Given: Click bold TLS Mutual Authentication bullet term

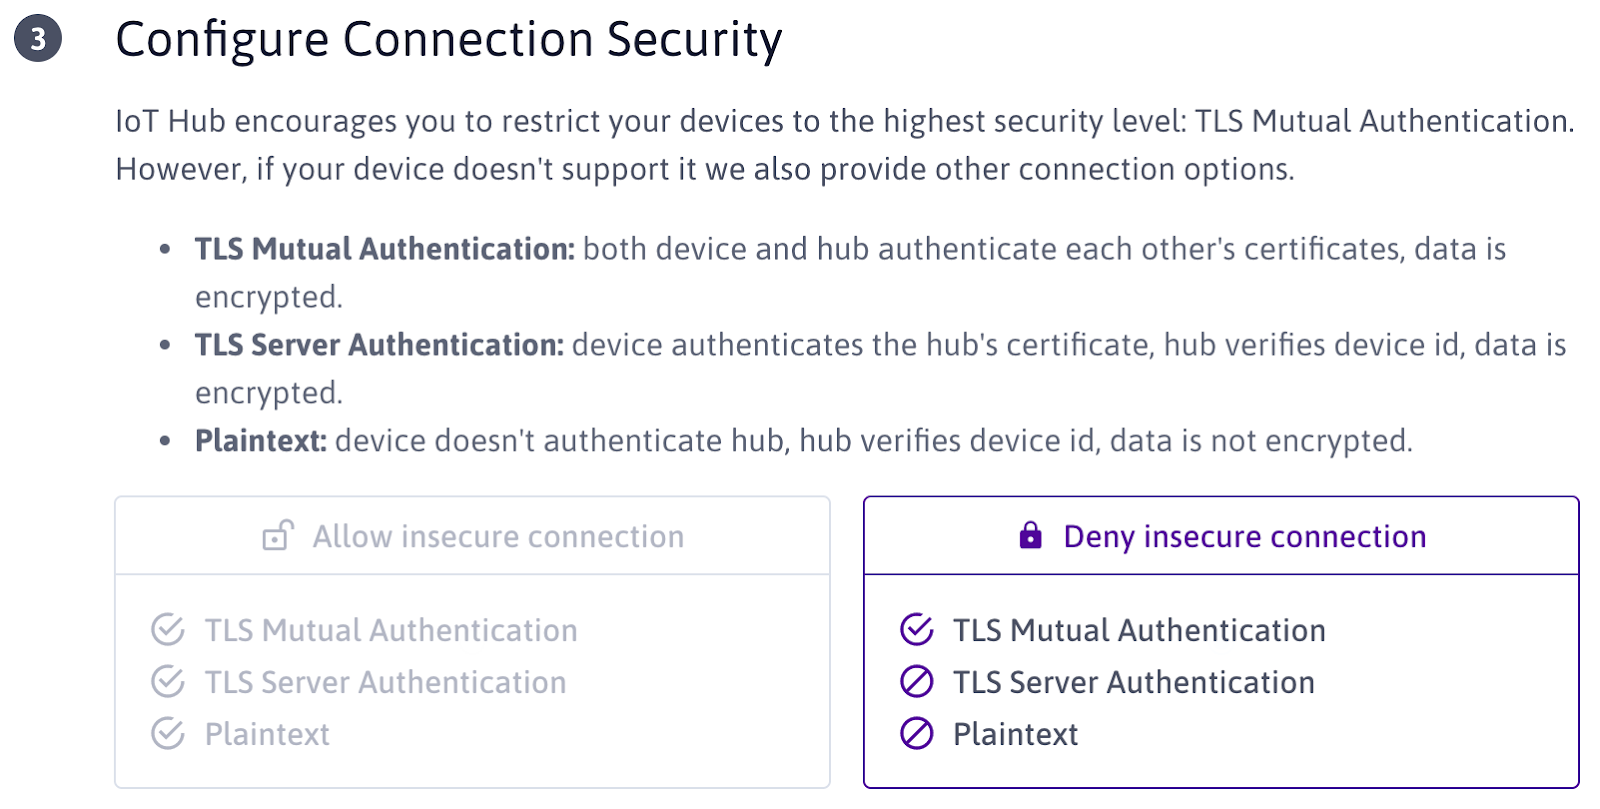Looking at the screenshot, I should point(385,248).
